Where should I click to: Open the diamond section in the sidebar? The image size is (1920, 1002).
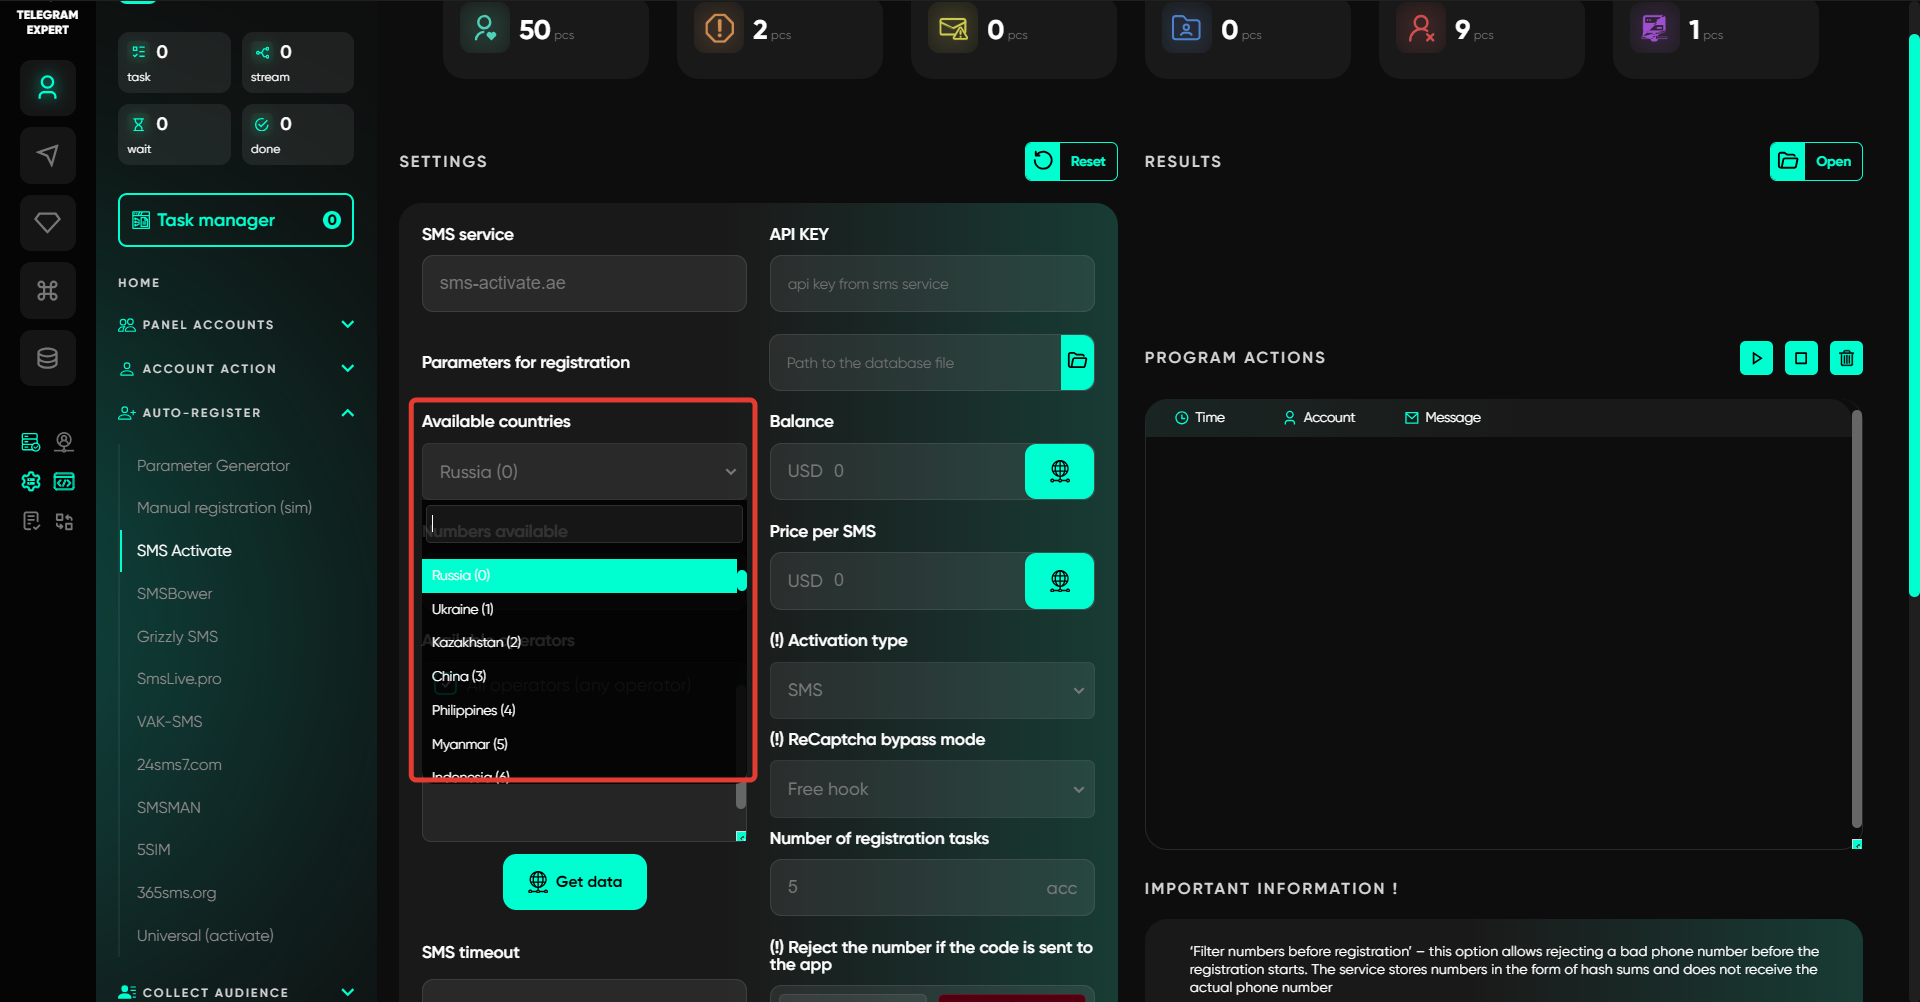point(47,222)
